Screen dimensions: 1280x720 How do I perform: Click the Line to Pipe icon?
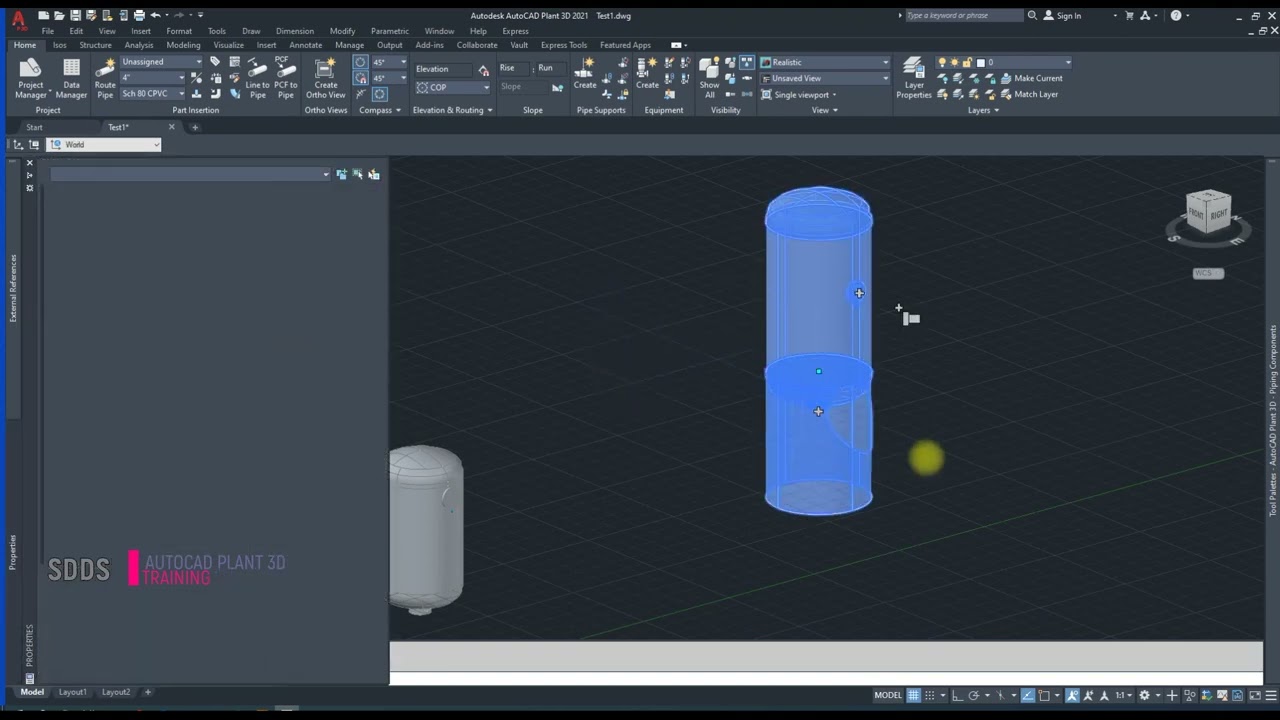(257, 78)
